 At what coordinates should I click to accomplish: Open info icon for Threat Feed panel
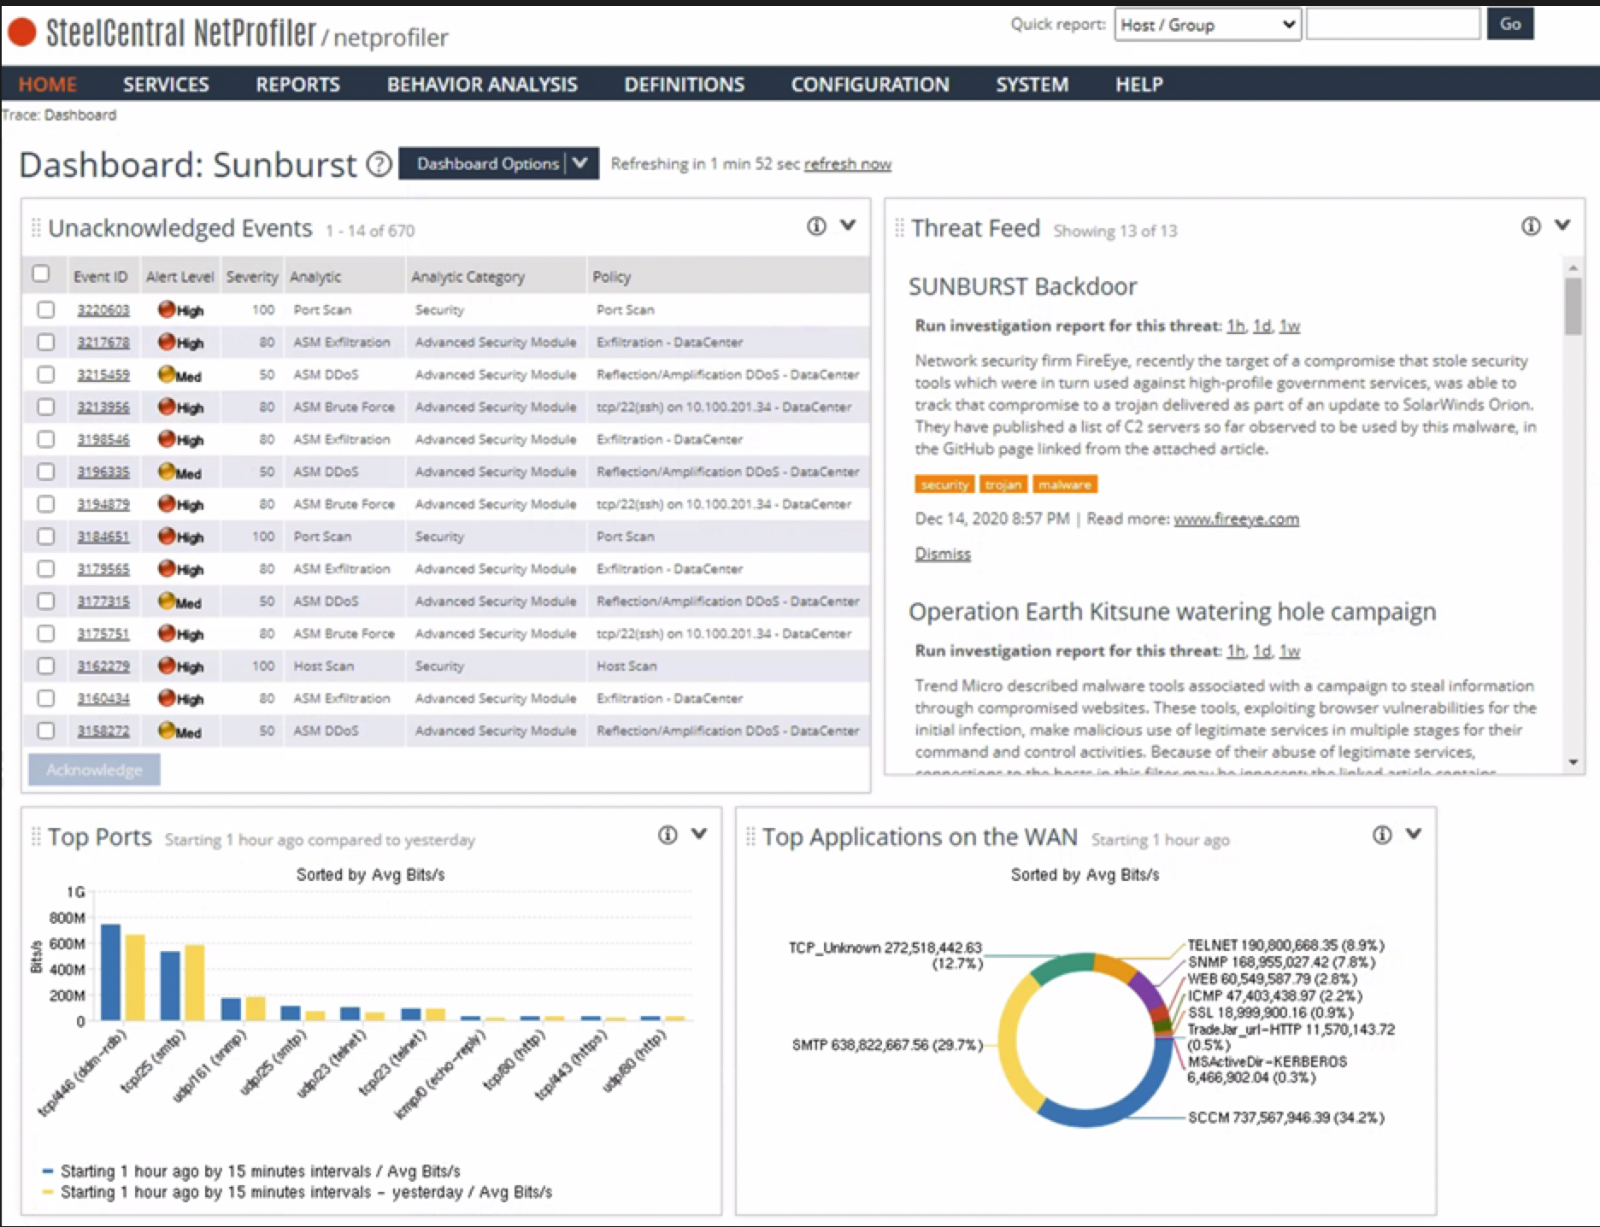[1530, 226]
